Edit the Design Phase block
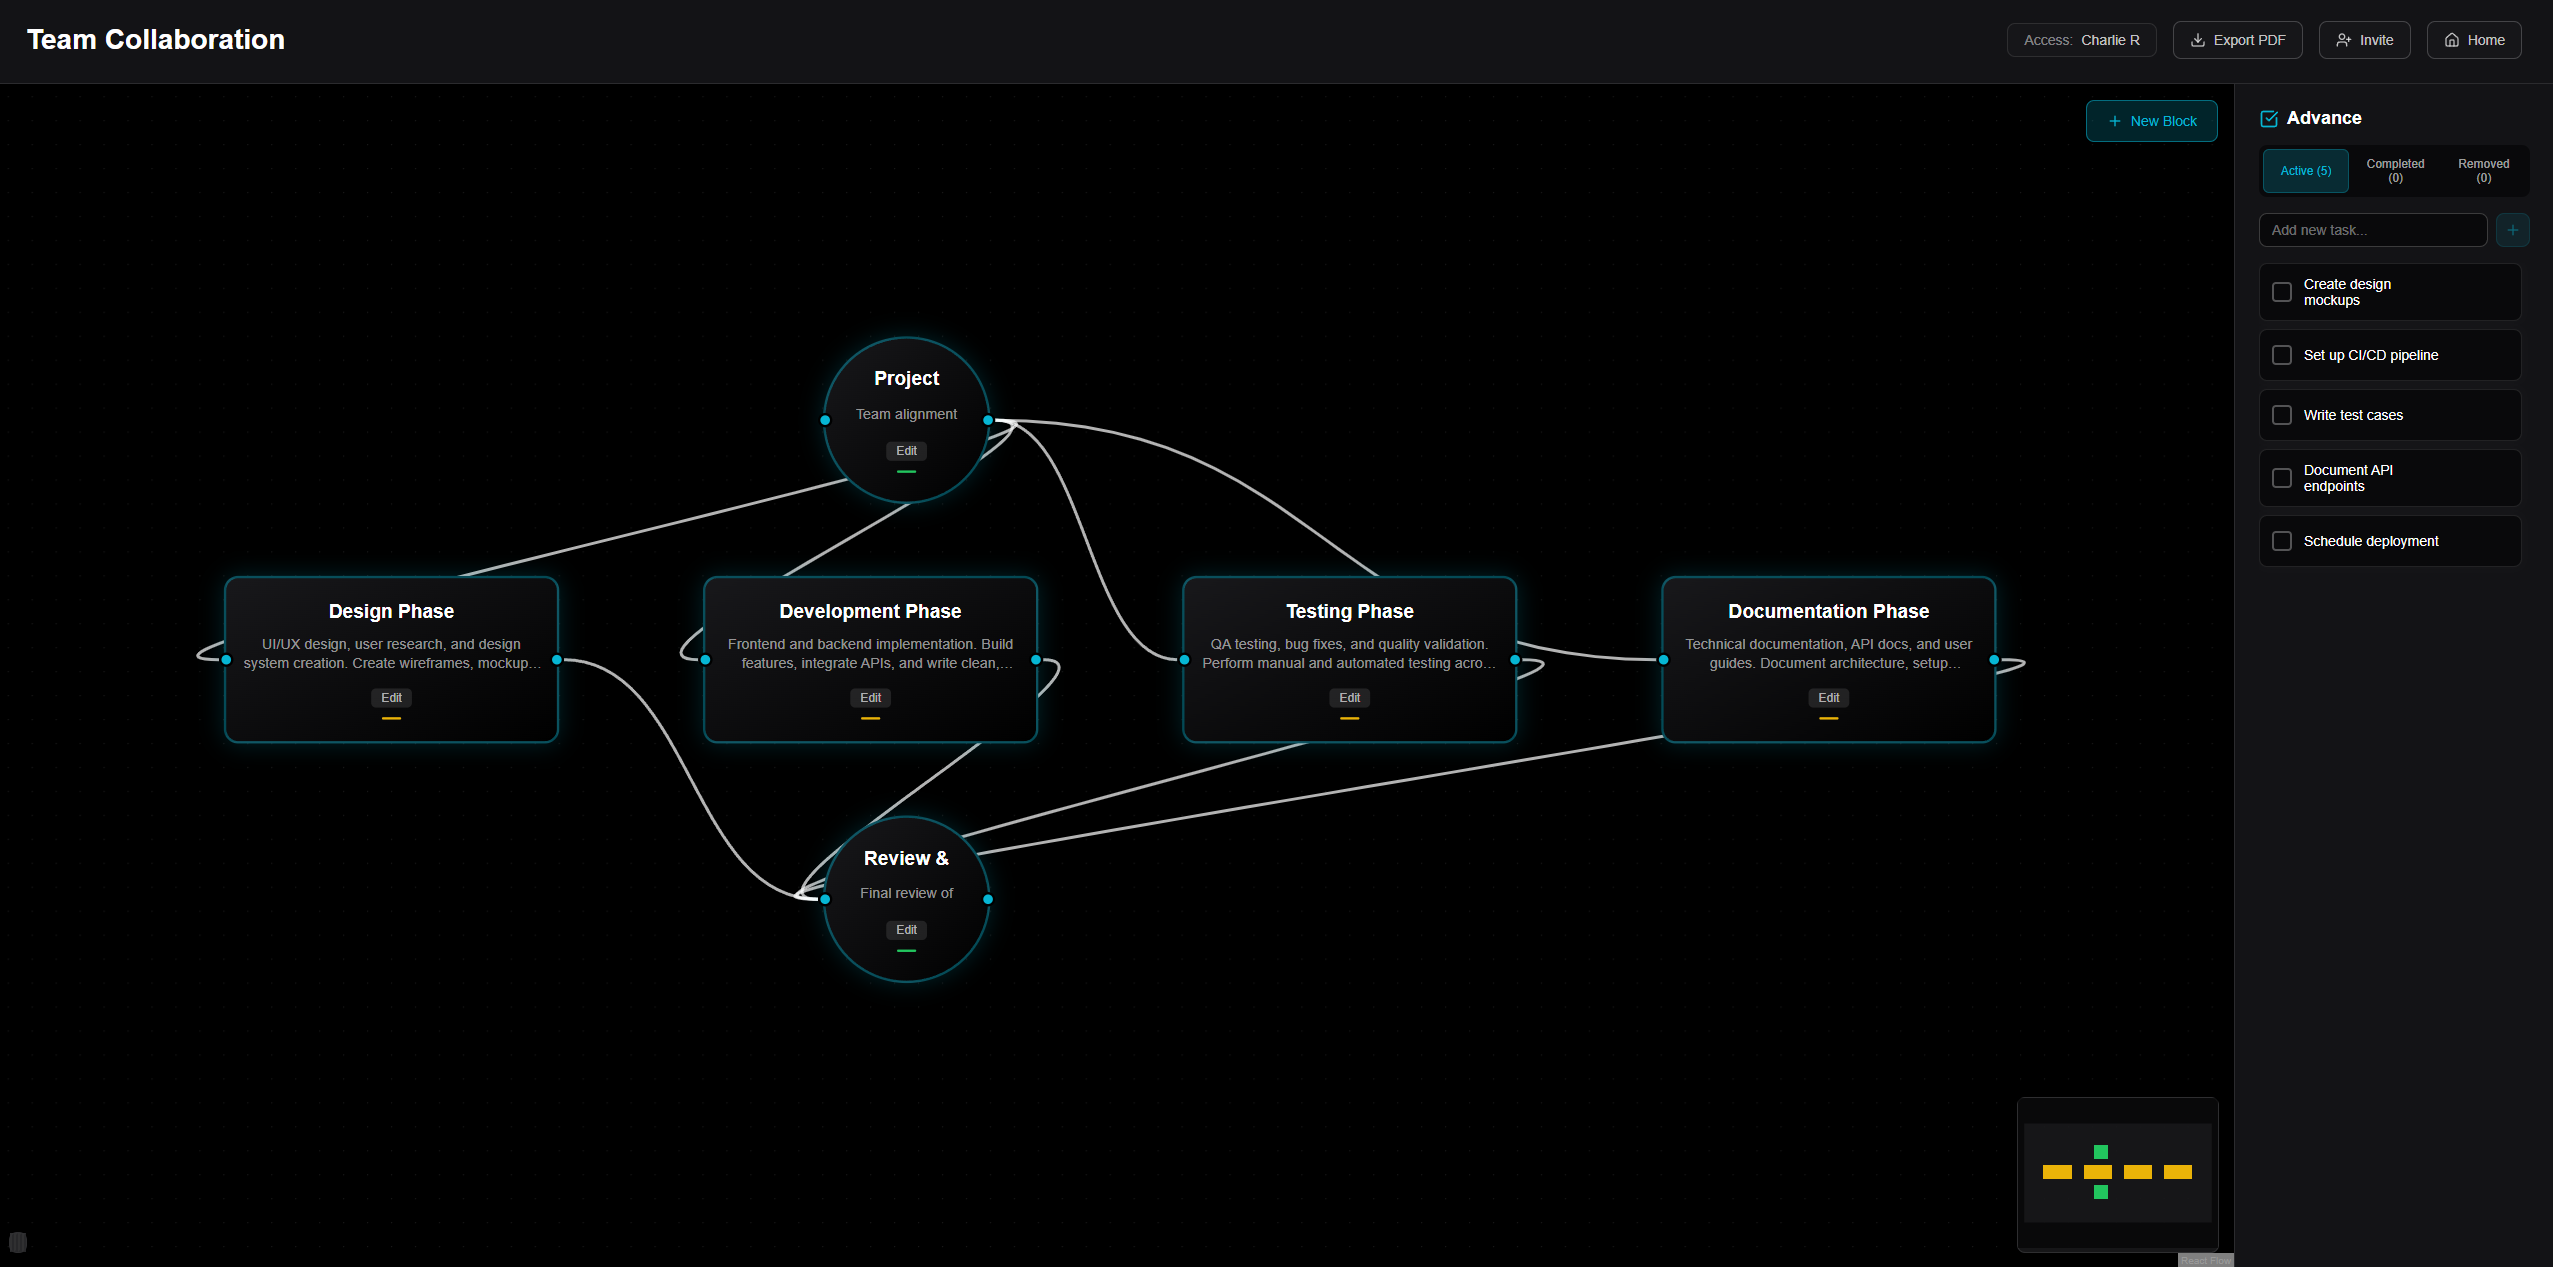The height and width of the screenshot is (1267, 2553). 391,697
